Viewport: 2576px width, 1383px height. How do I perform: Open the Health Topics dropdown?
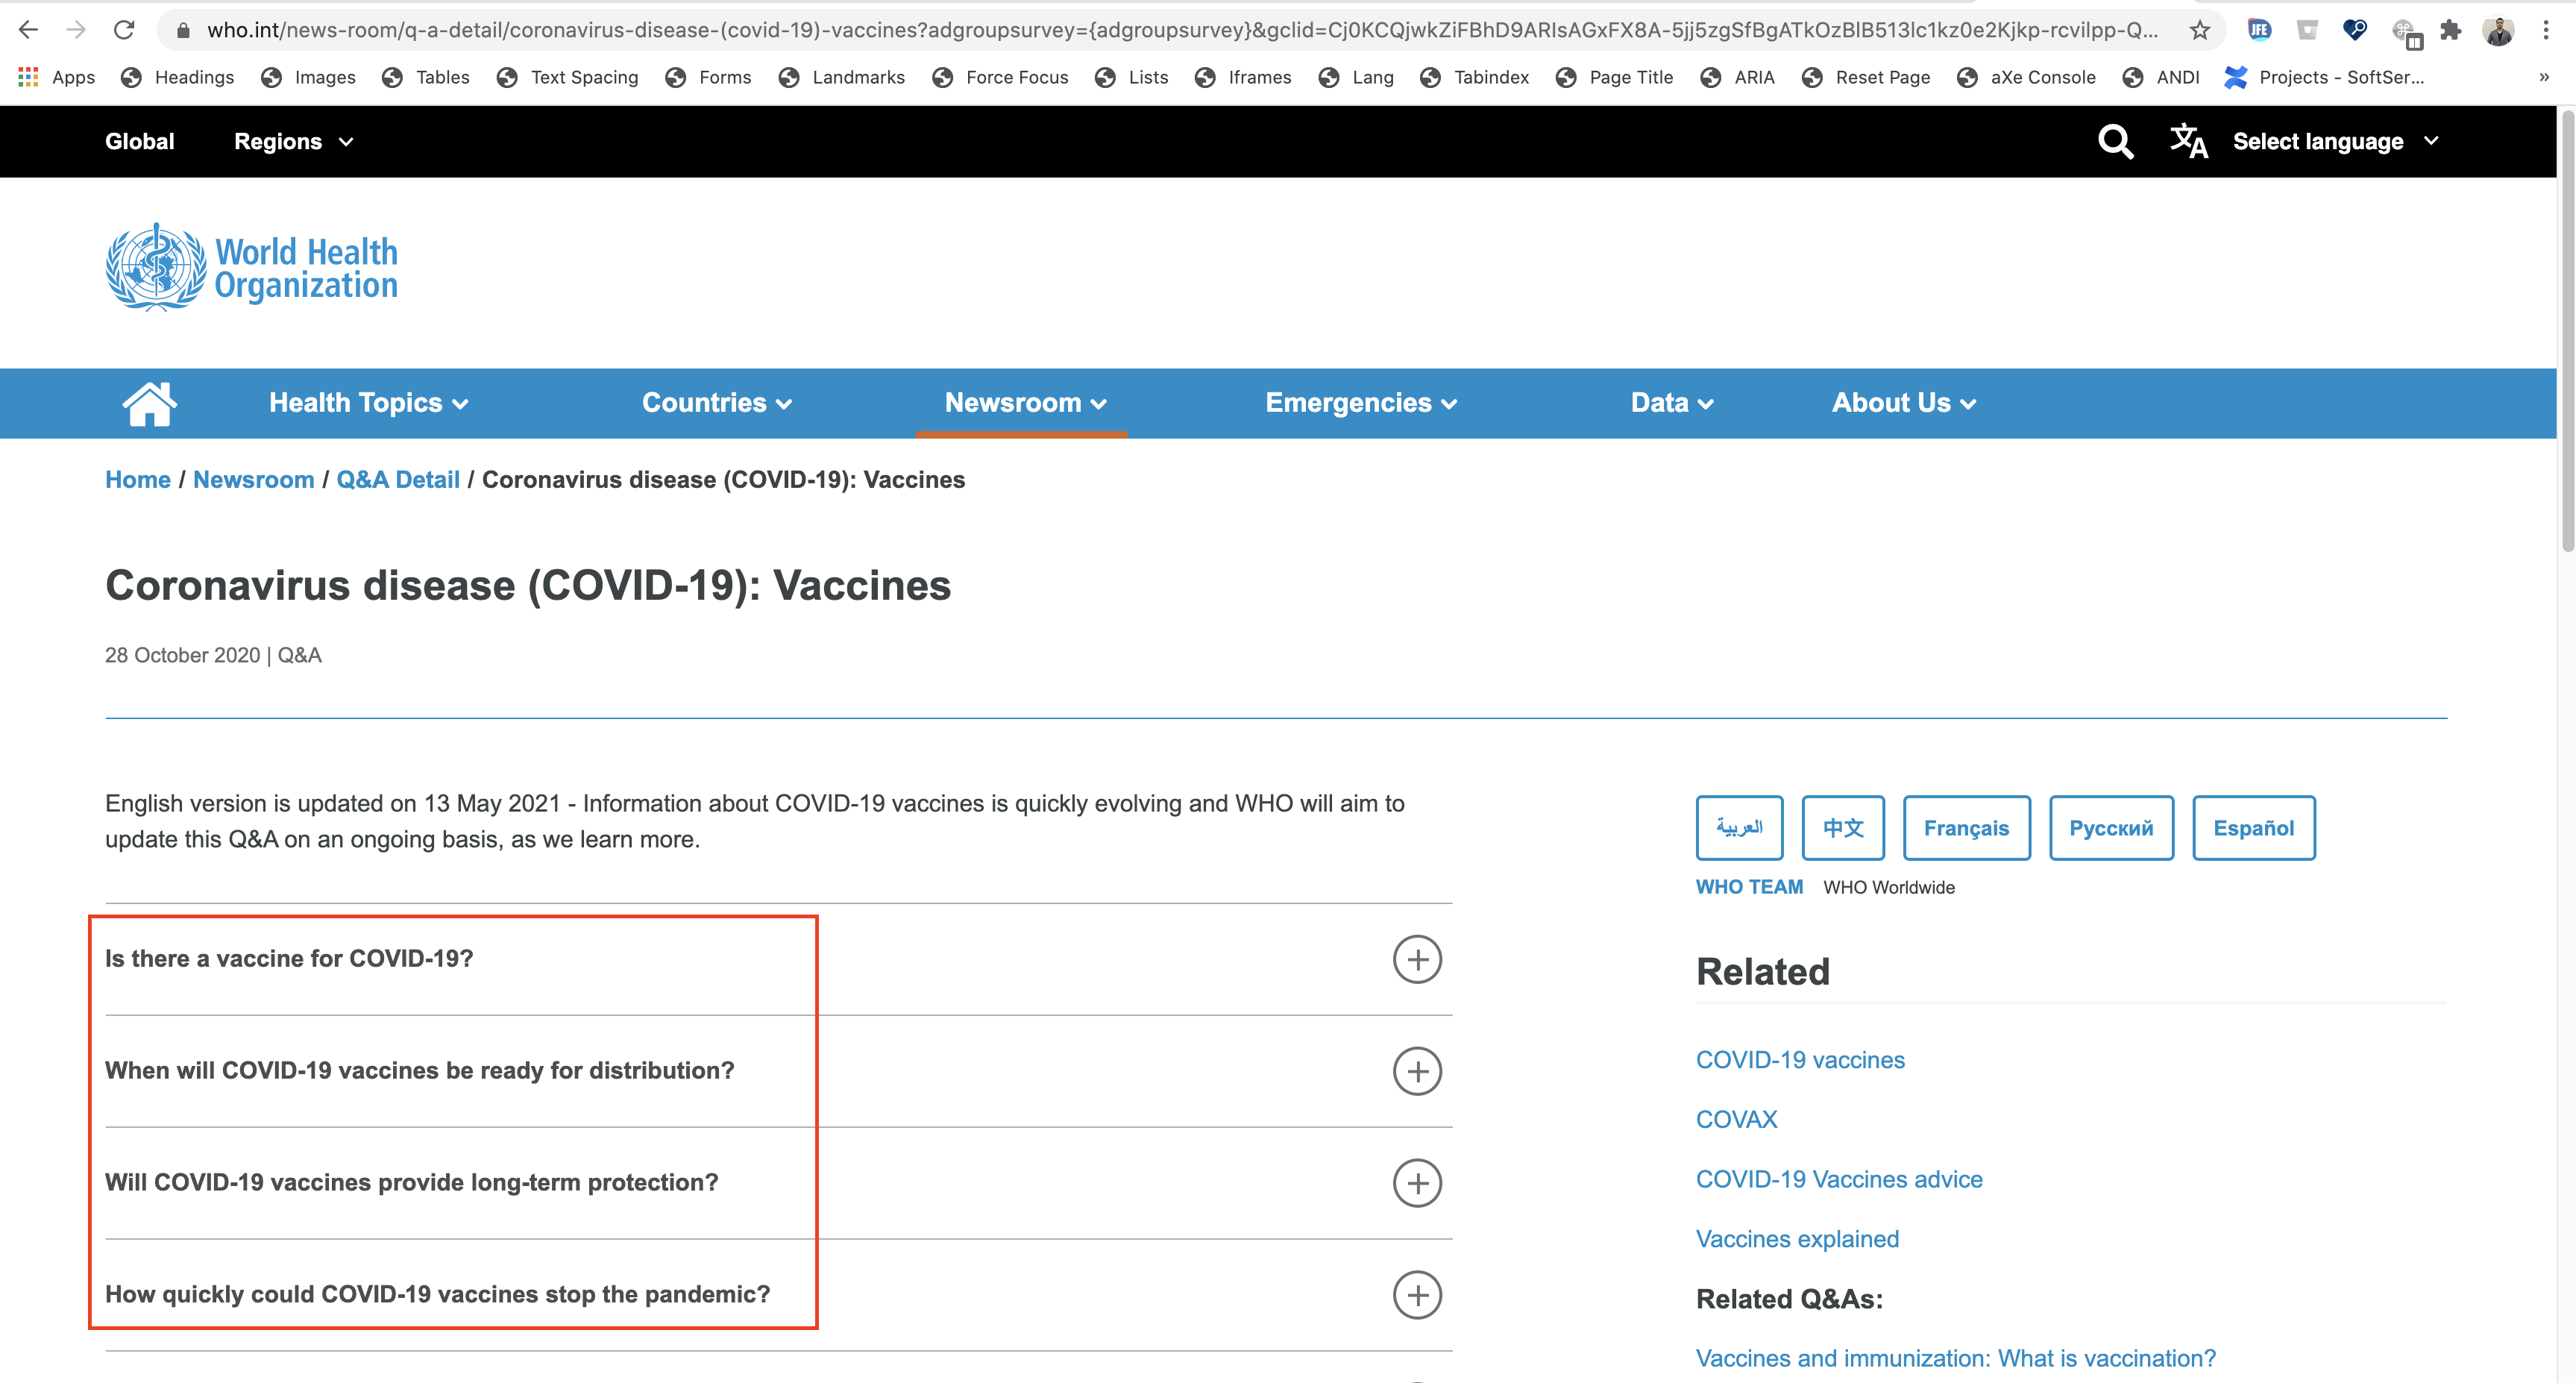click(368, 404)
